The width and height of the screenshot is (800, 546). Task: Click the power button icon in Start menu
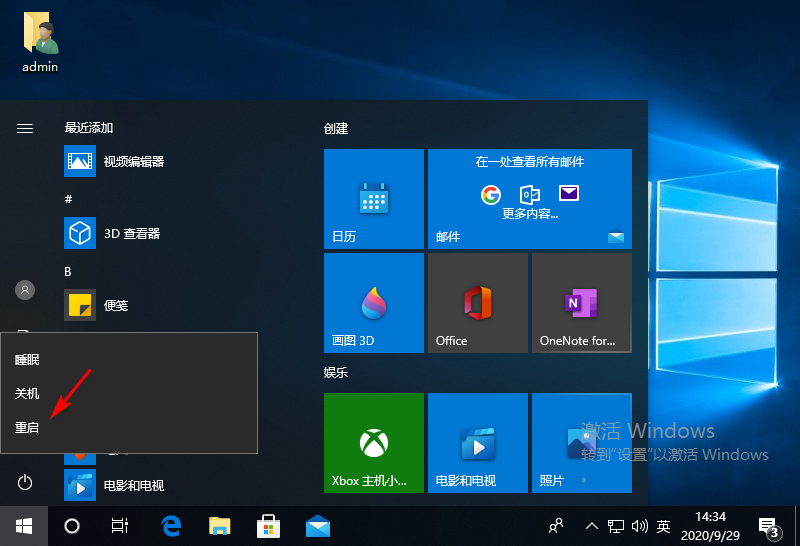25,483
